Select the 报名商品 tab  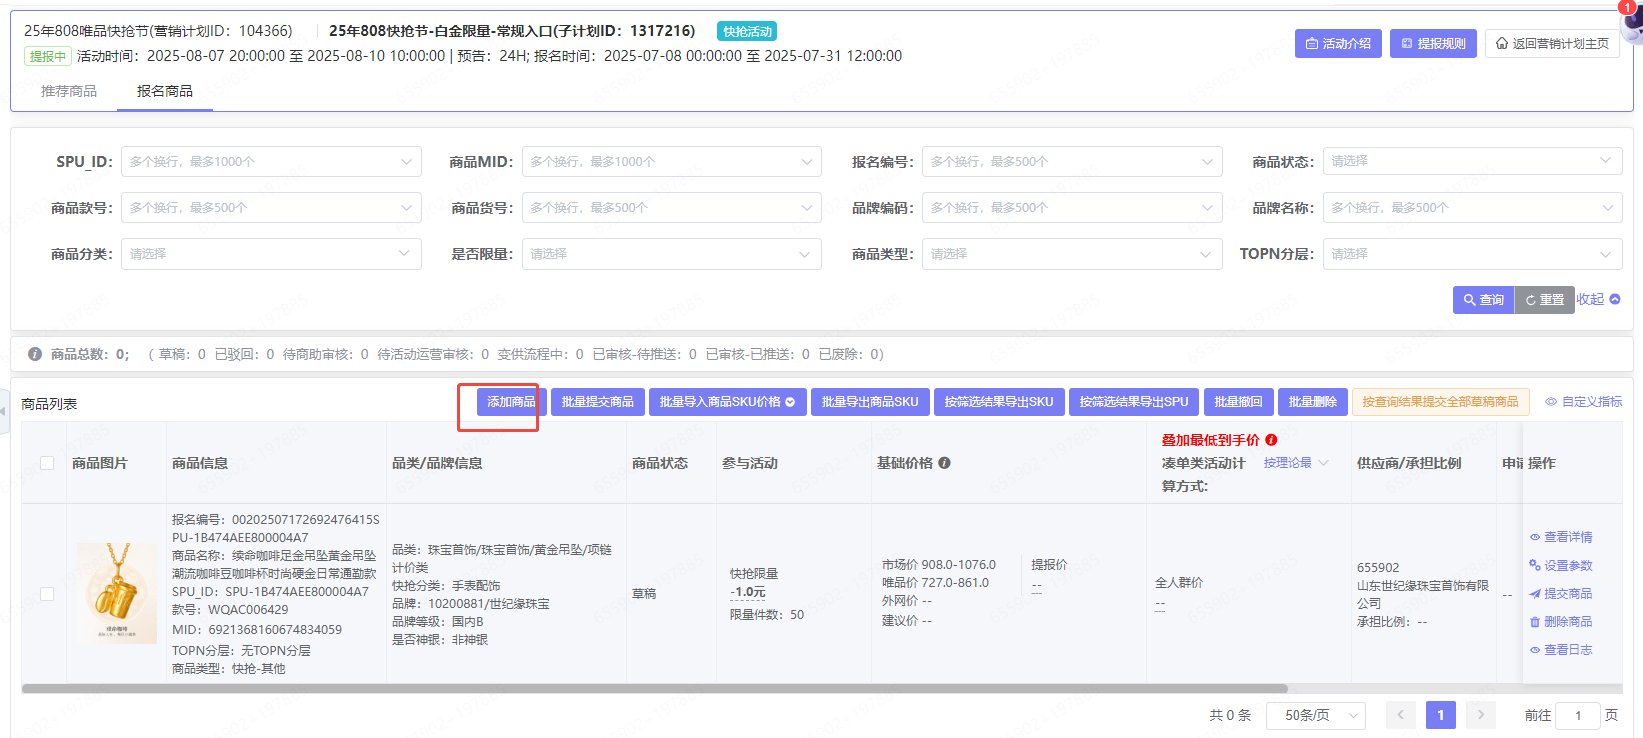(x=165, y=91)
